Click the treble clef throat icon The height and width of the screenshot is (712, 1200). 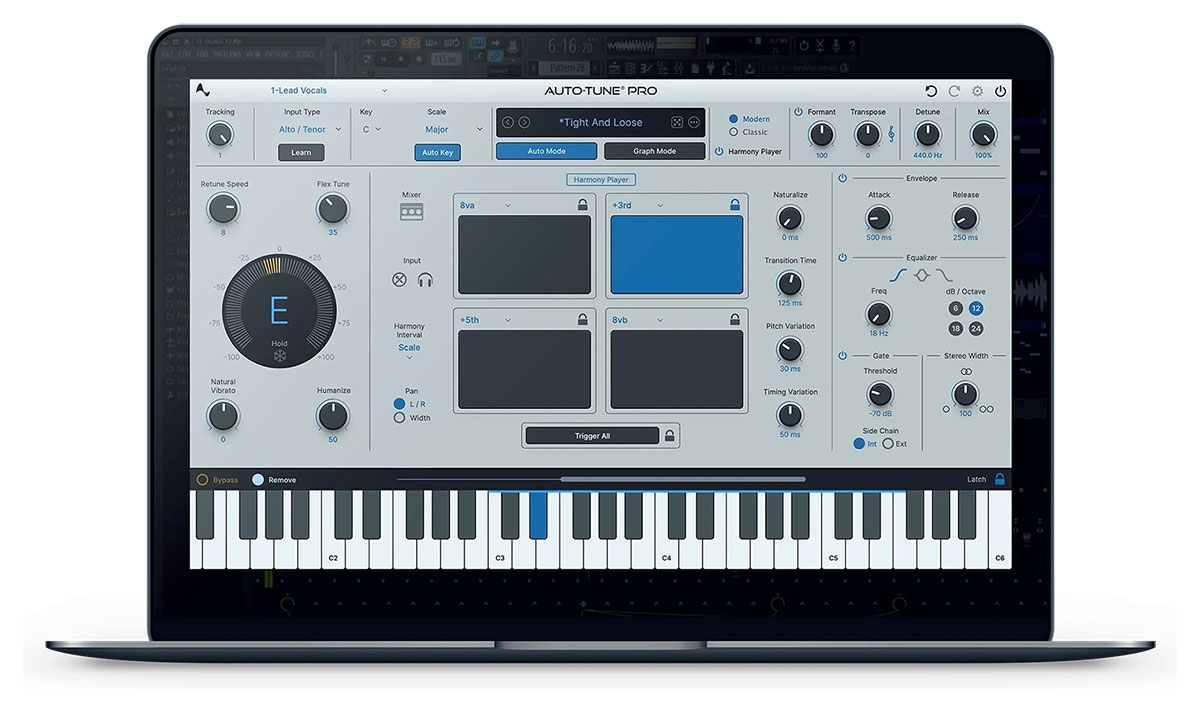click(x=891, y=134)
